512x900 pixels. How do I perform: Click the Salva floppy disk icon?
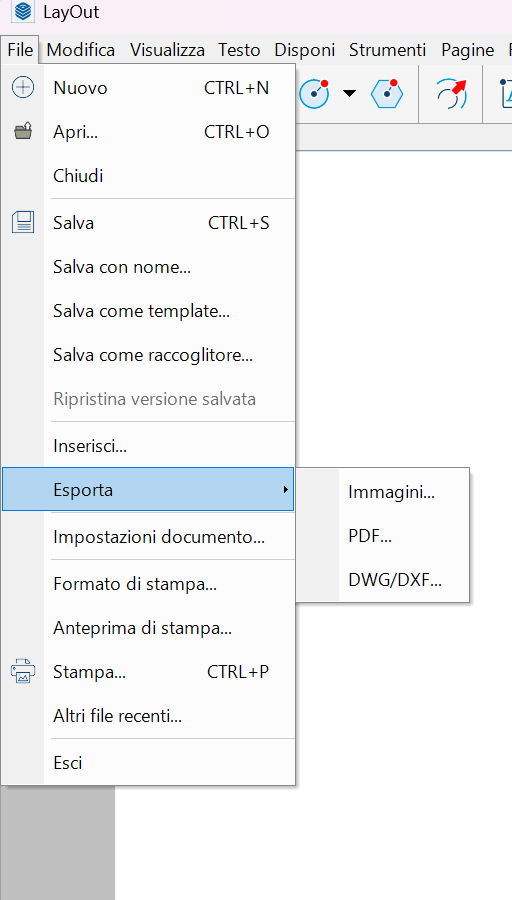click(23, 222)
